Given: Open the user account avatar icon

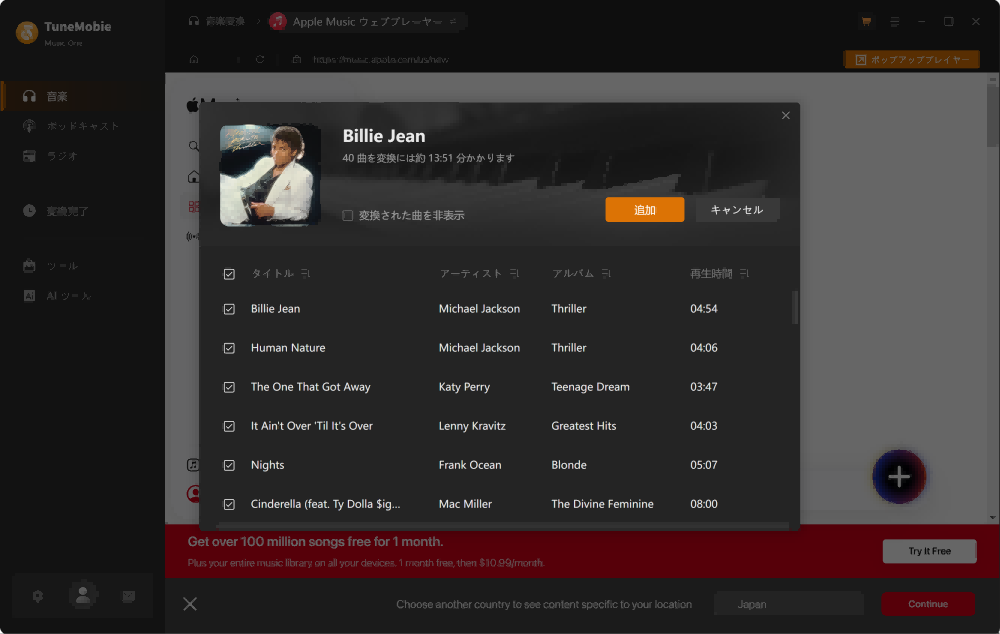Looking at the screenshot, I should (x=83, y=595).
